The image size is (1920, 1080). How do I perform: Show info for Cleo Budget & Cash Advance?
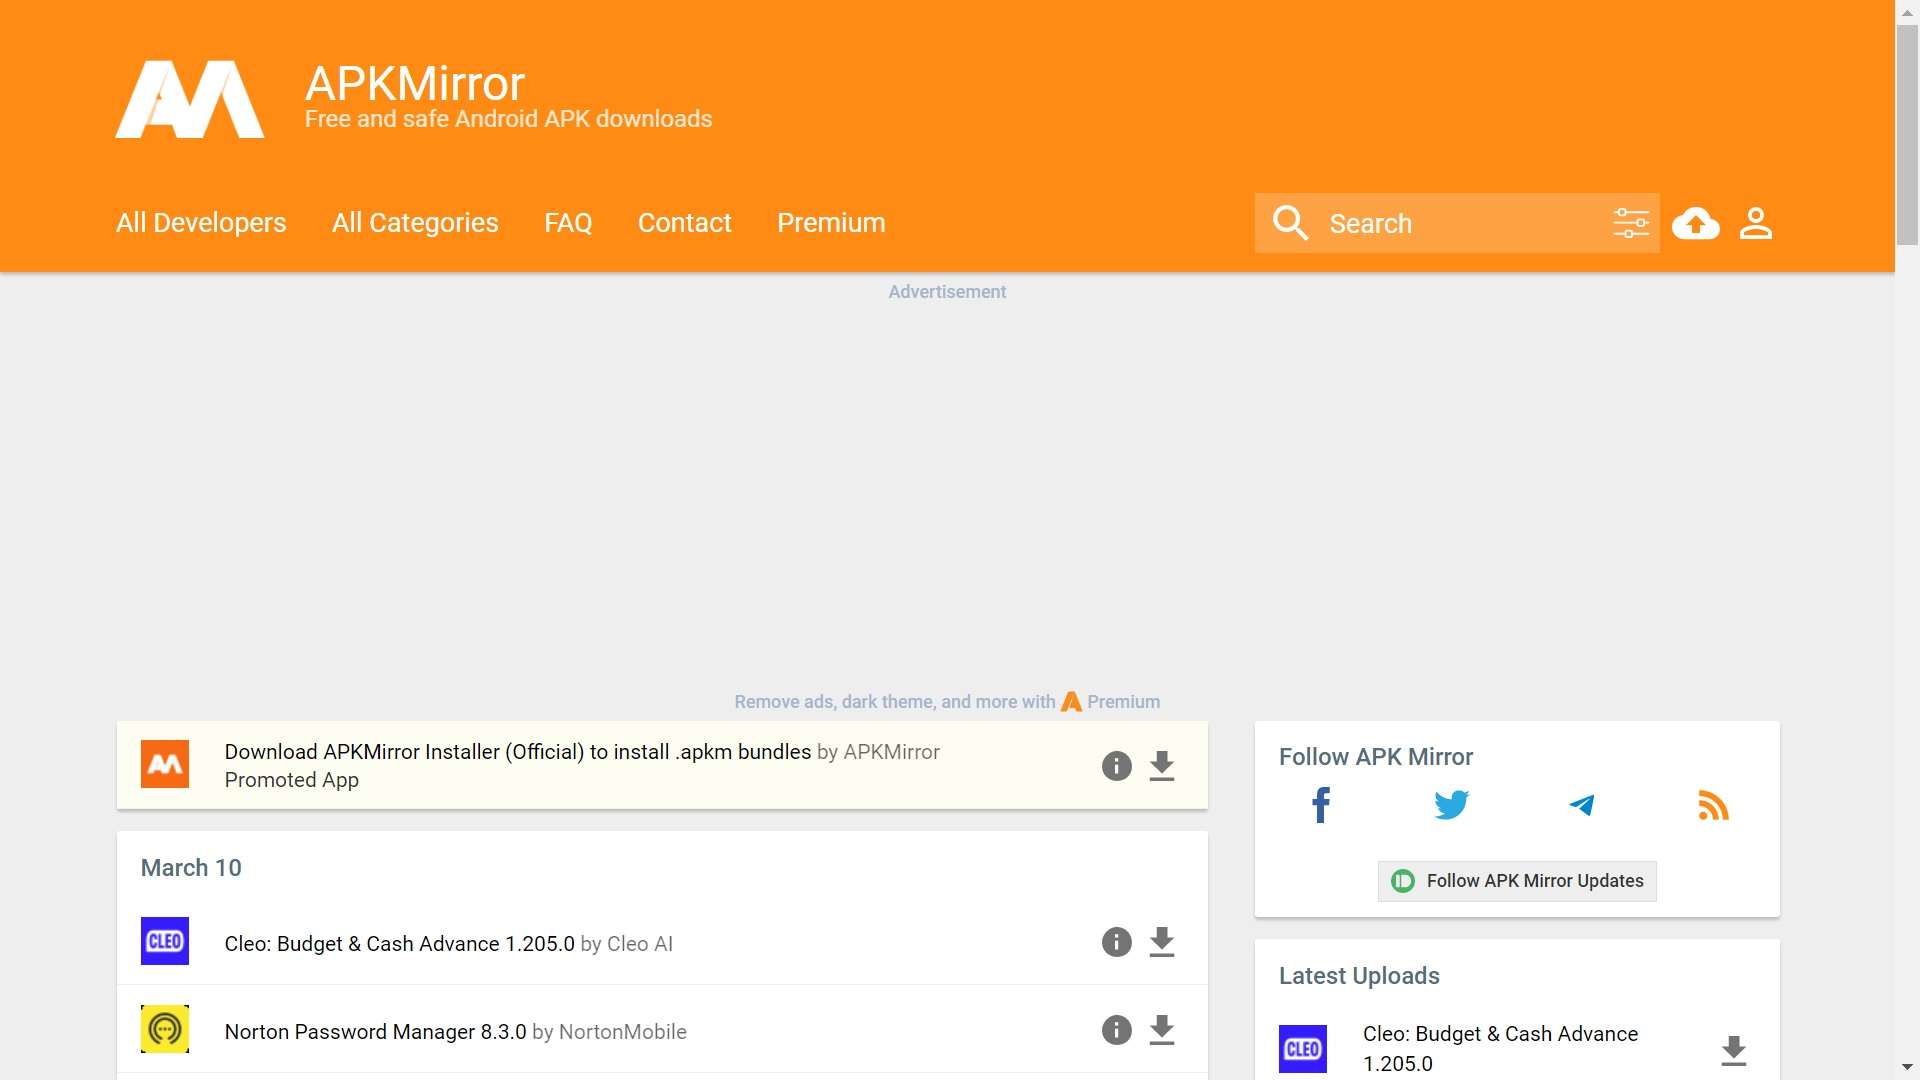(x=1116, y=942)
